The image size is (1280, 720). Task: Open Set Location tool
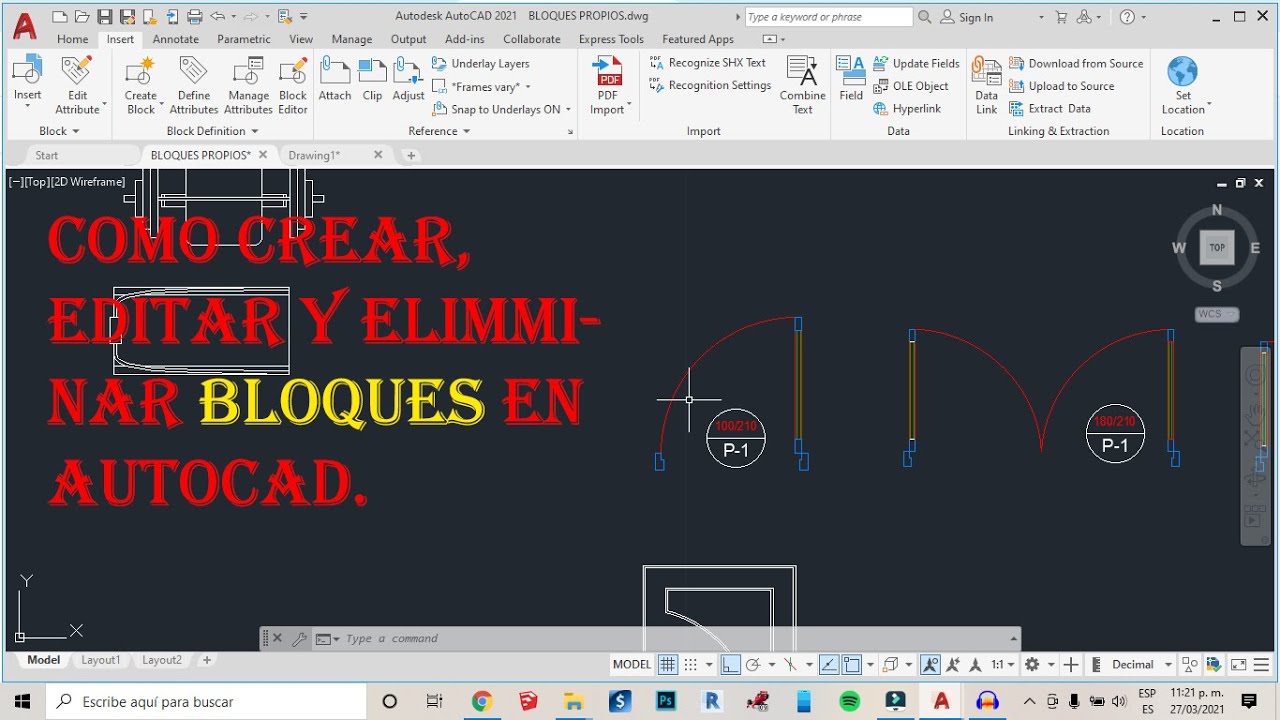[x=1183, y=85]
